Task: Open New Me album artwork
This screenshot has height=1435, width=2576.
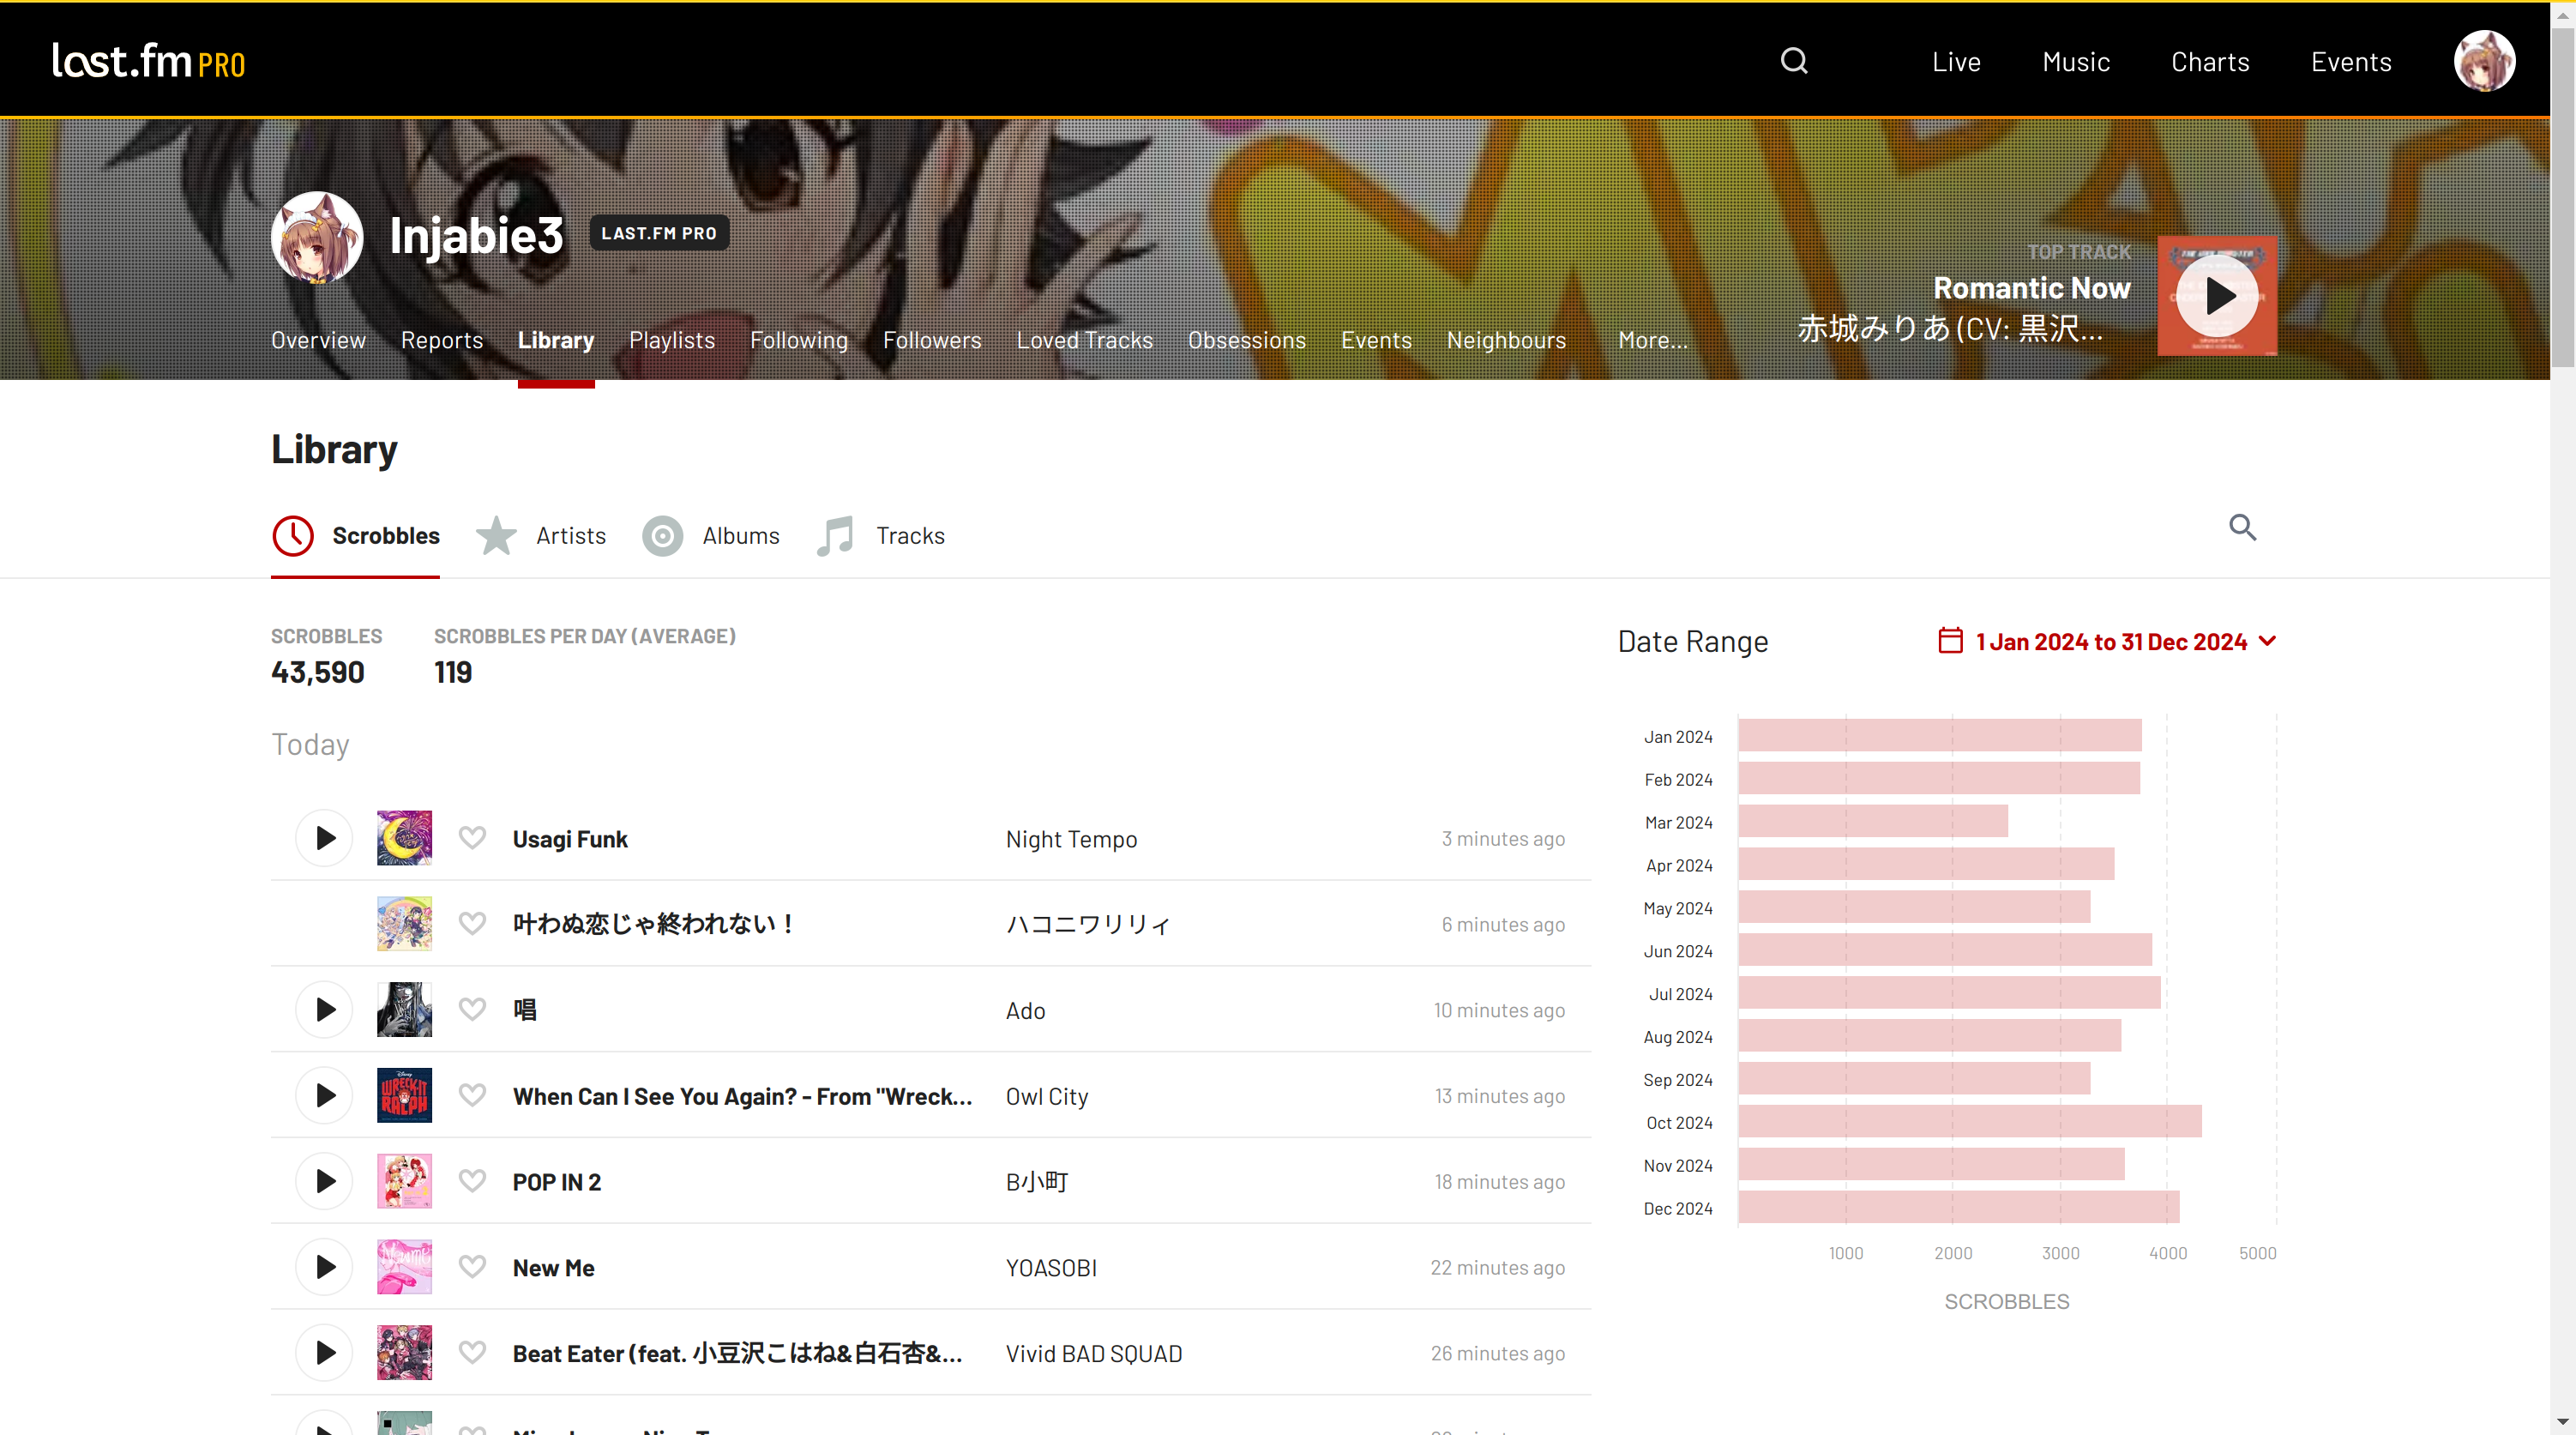Action: tap(404, 1267)
